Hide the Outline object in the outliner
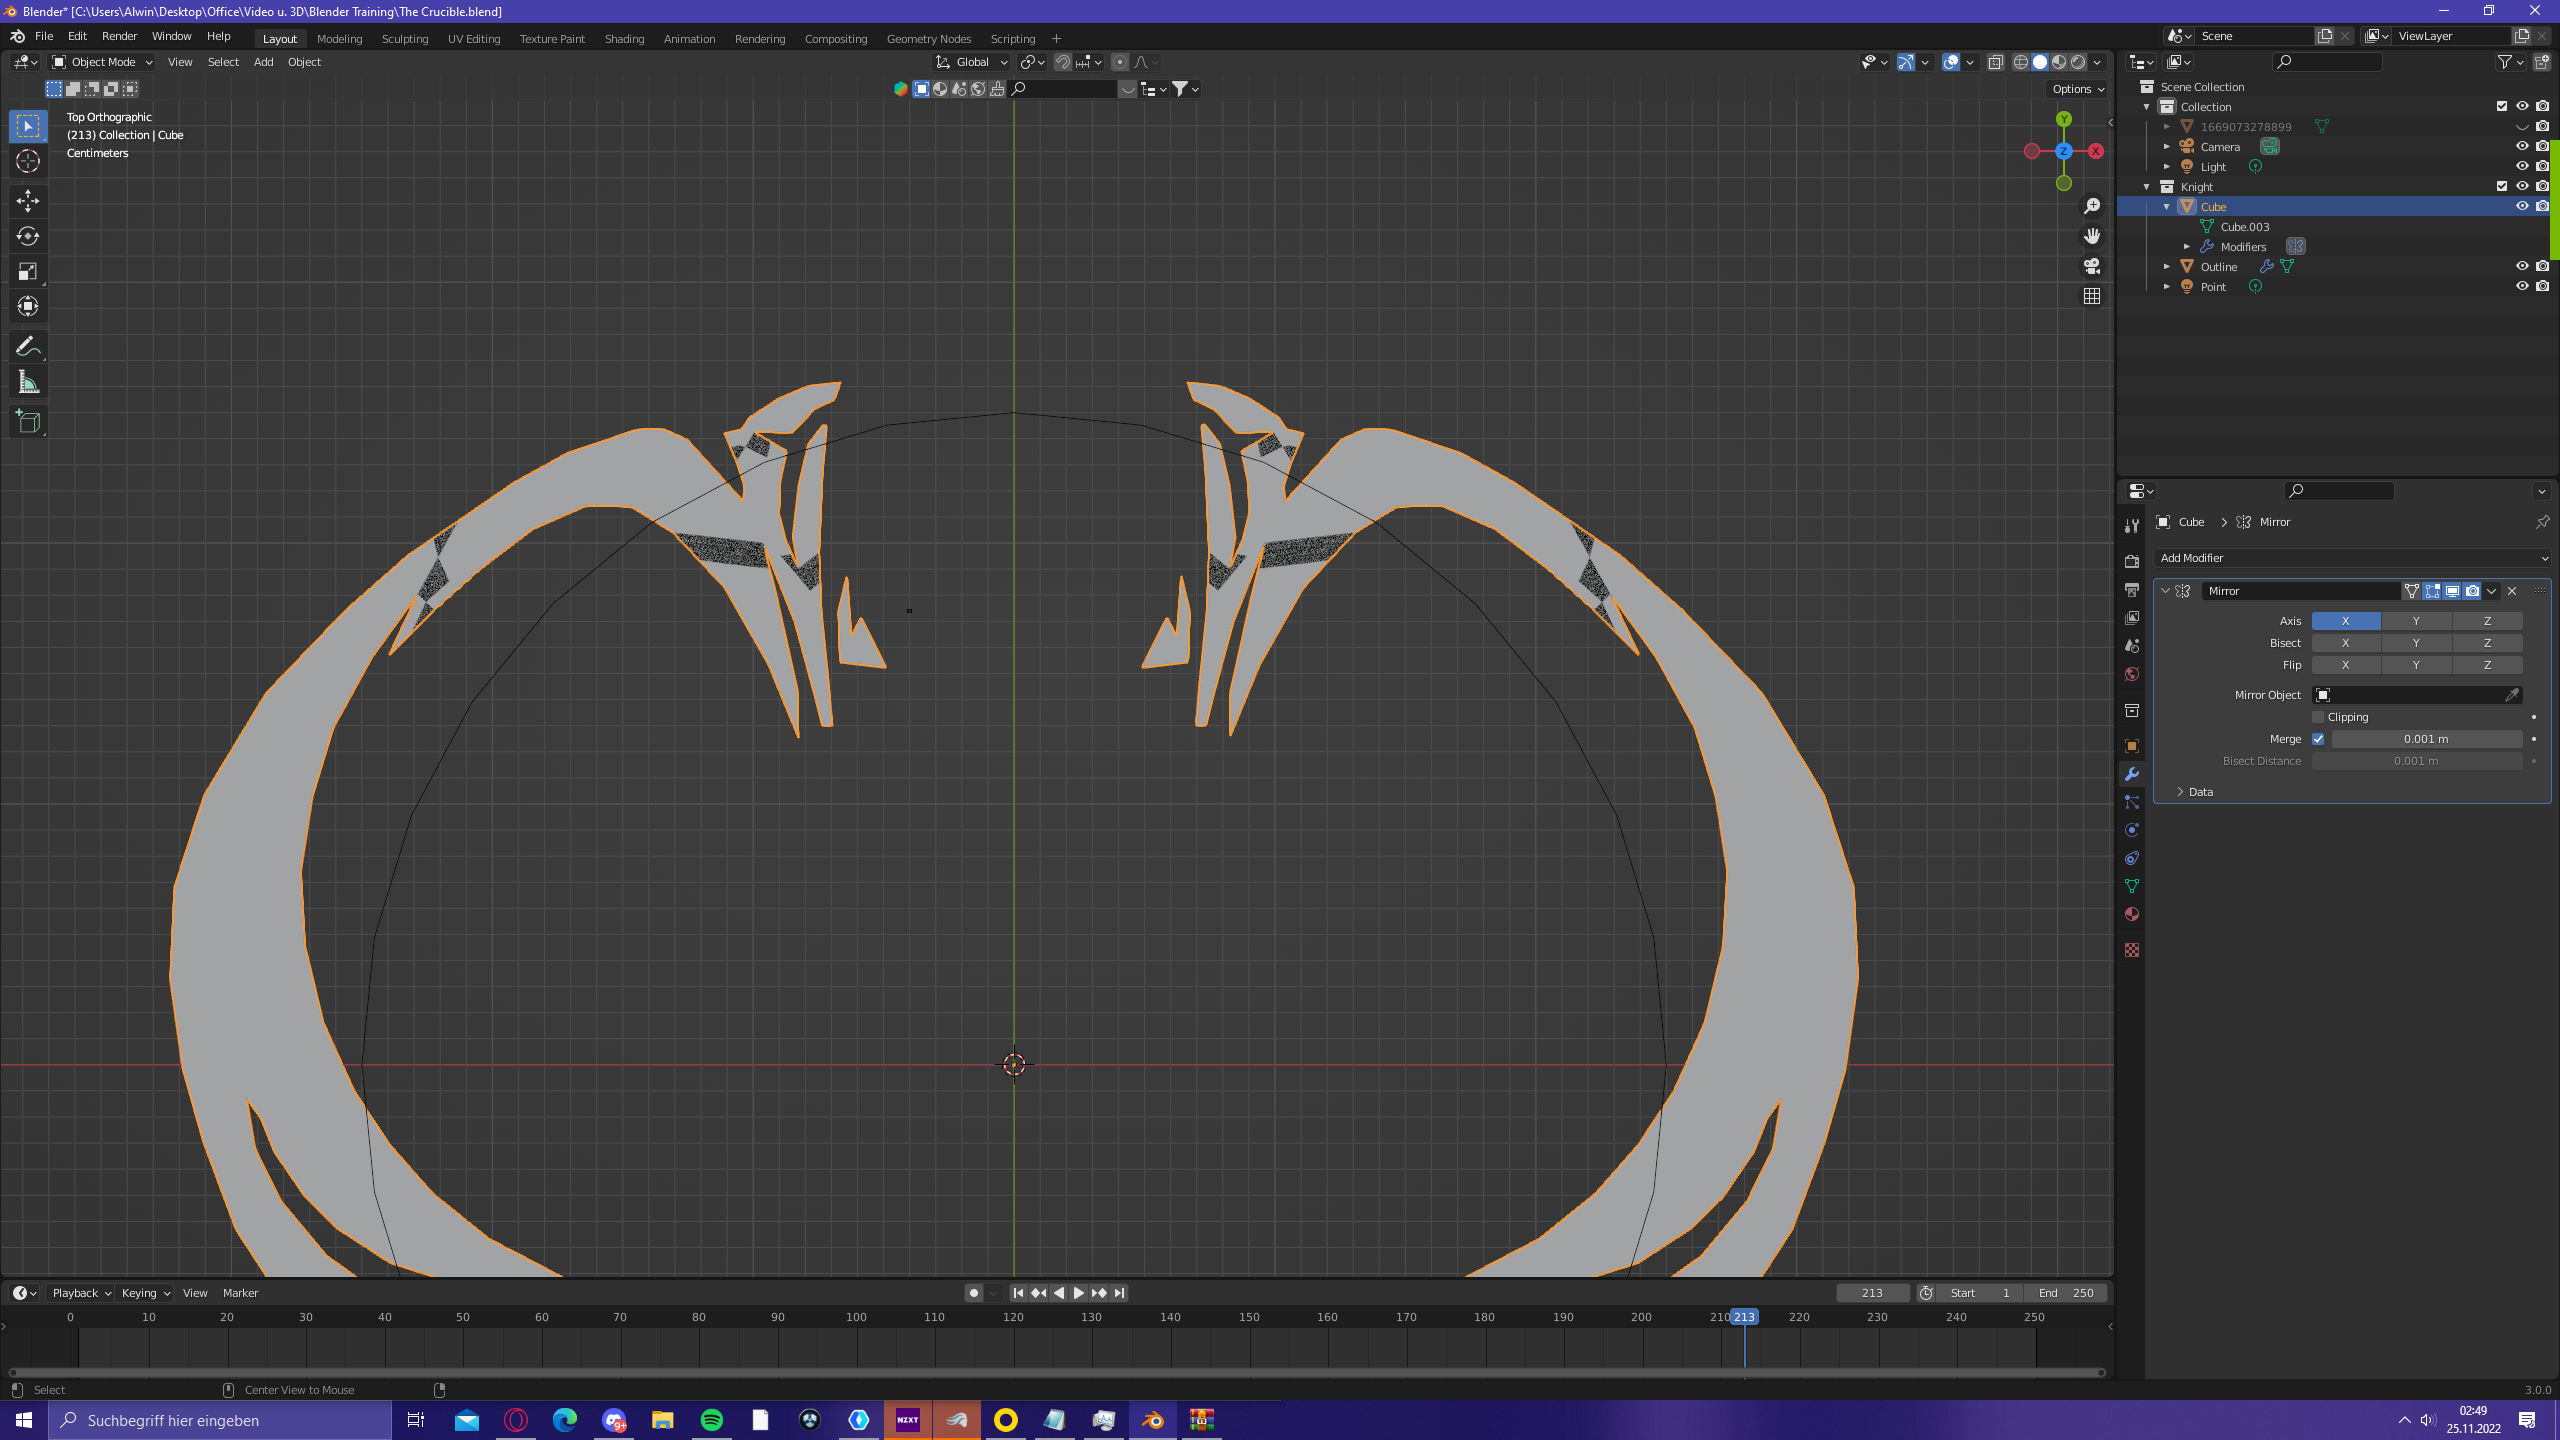 tap(2521, 266)
